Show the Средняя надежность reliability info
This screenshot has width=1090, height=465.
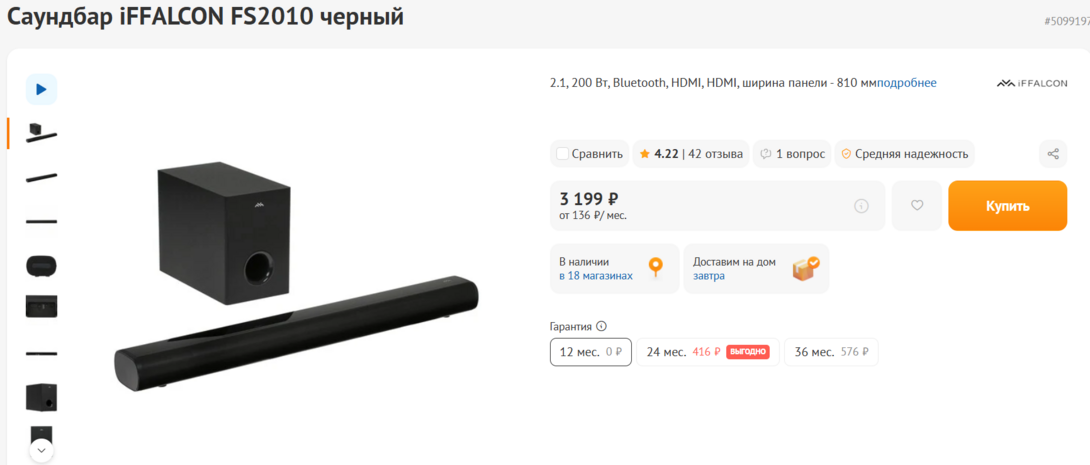(x=904, y=154)
